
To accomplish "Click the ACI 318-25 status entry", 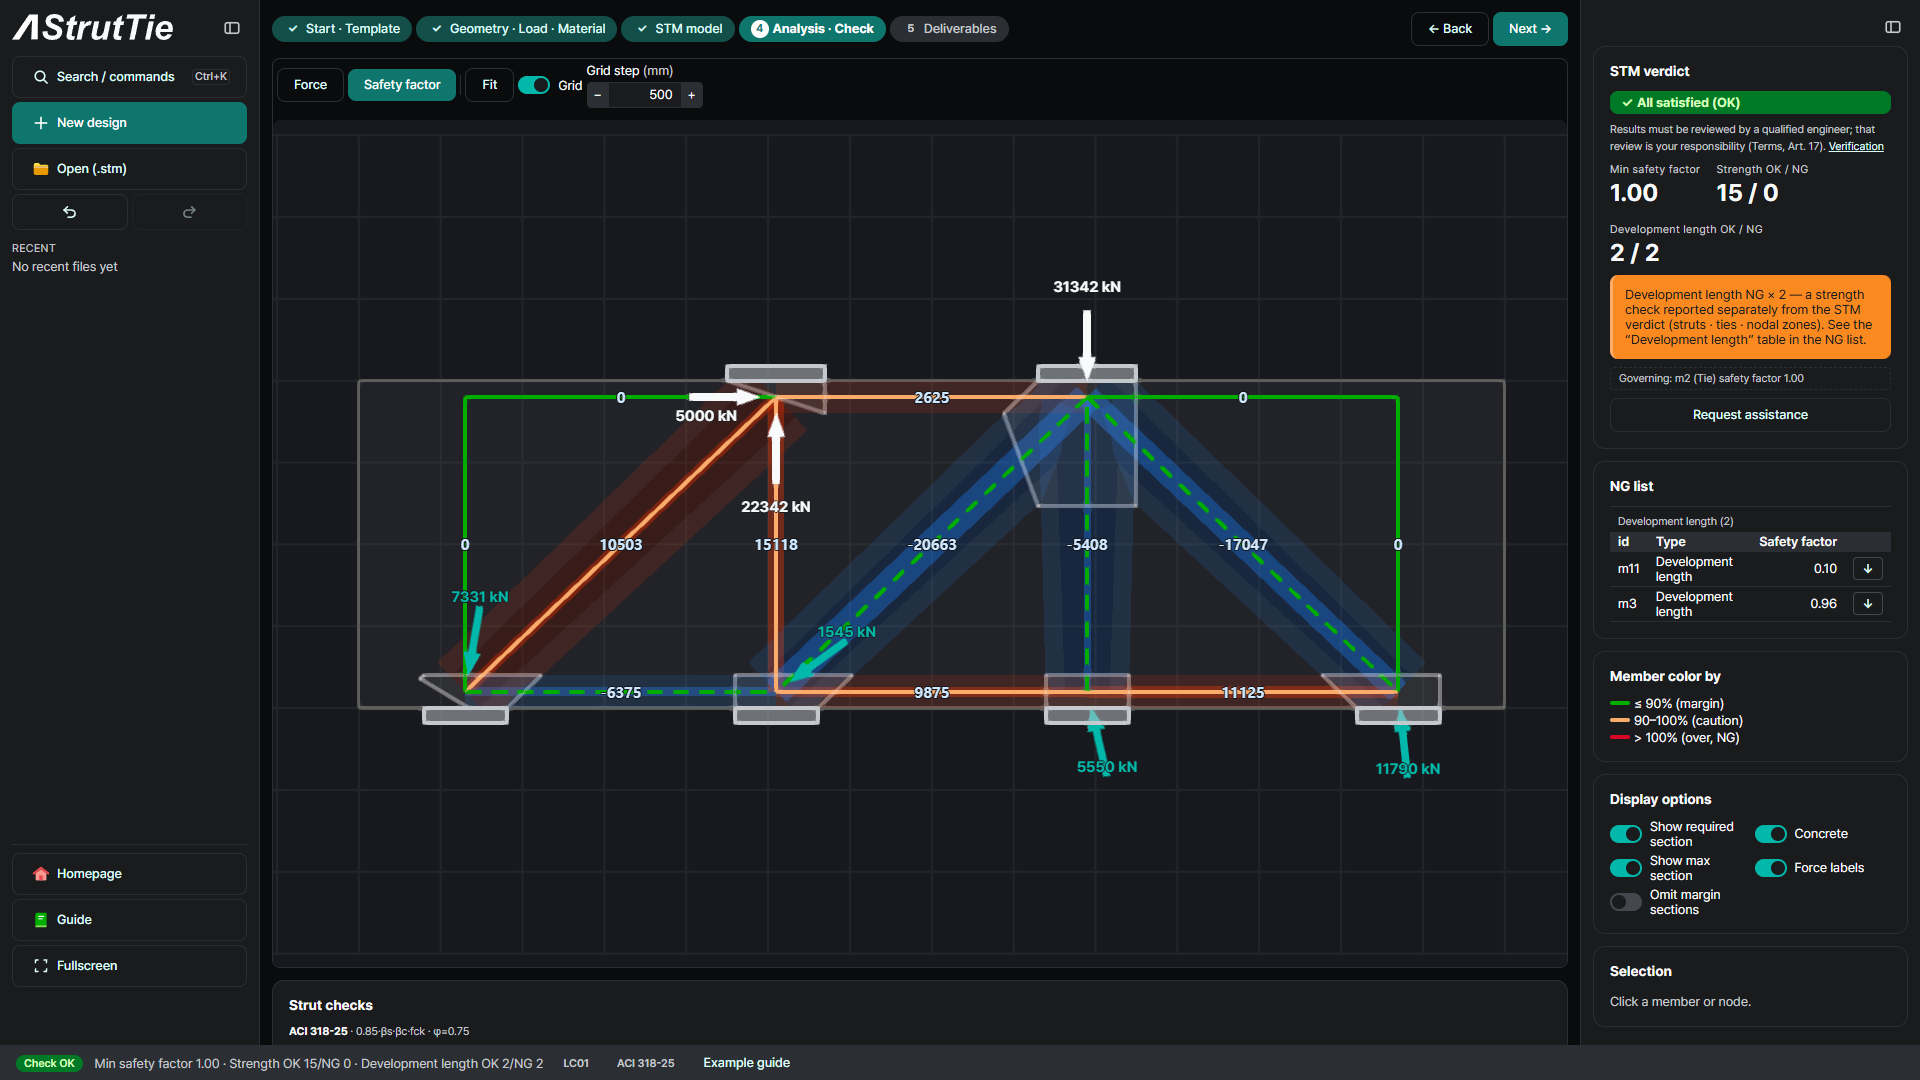I will tap(645, 1063).
